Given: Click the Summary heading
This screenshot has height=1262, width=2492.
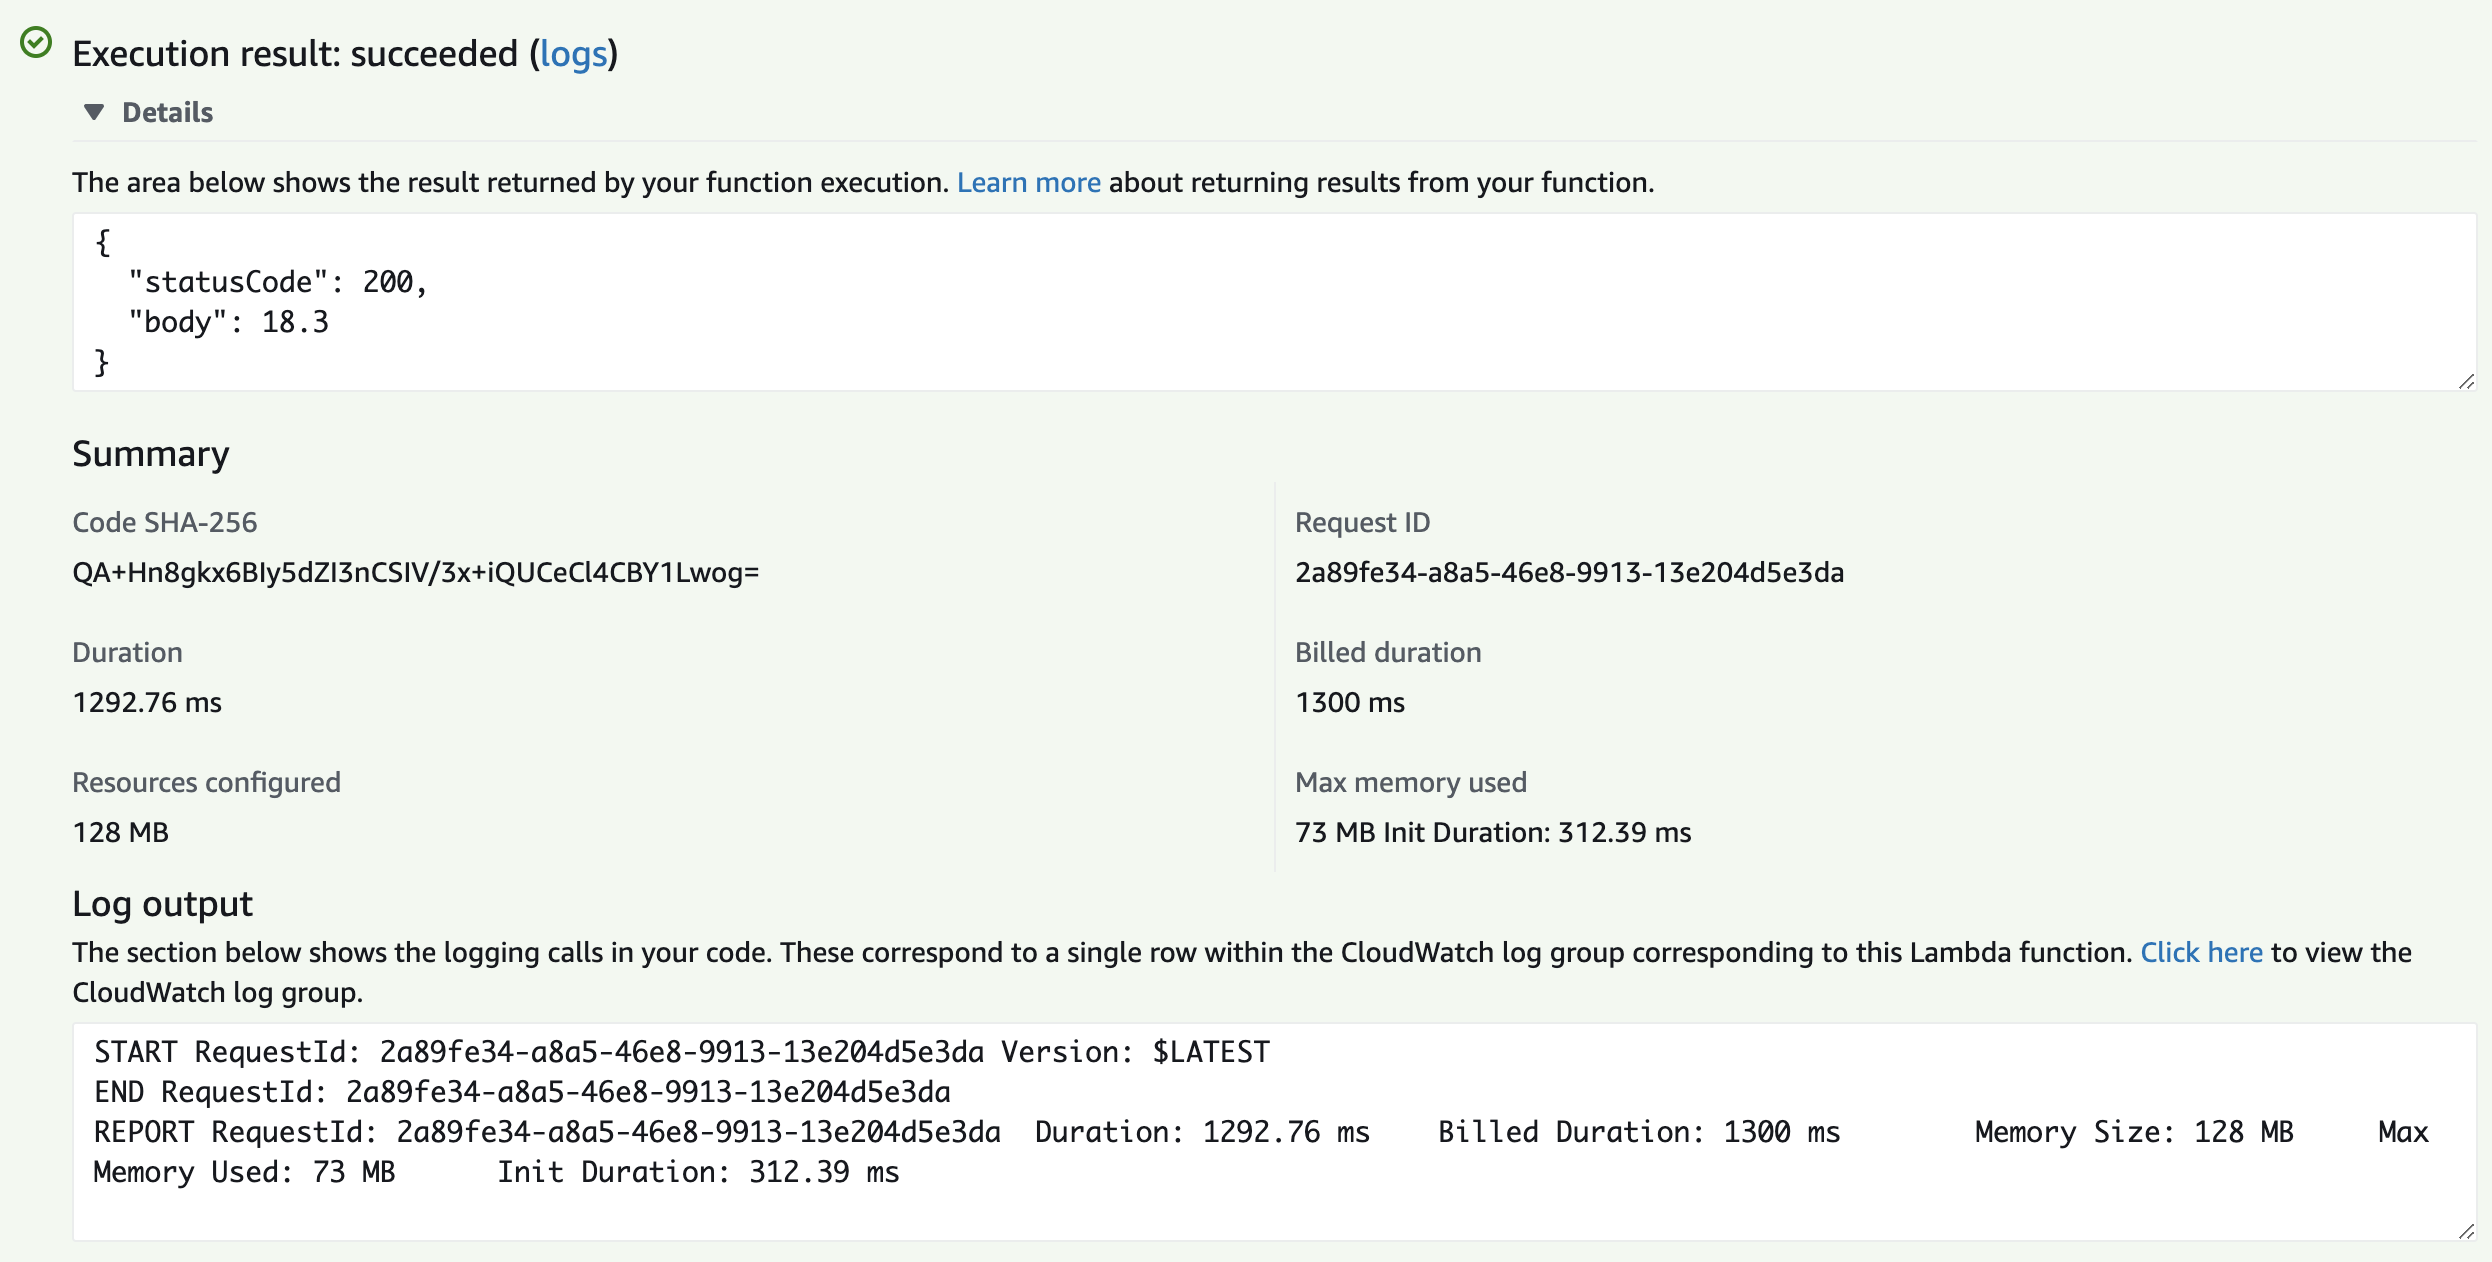Looking at the screenshot, I should (x=150, y=454).
